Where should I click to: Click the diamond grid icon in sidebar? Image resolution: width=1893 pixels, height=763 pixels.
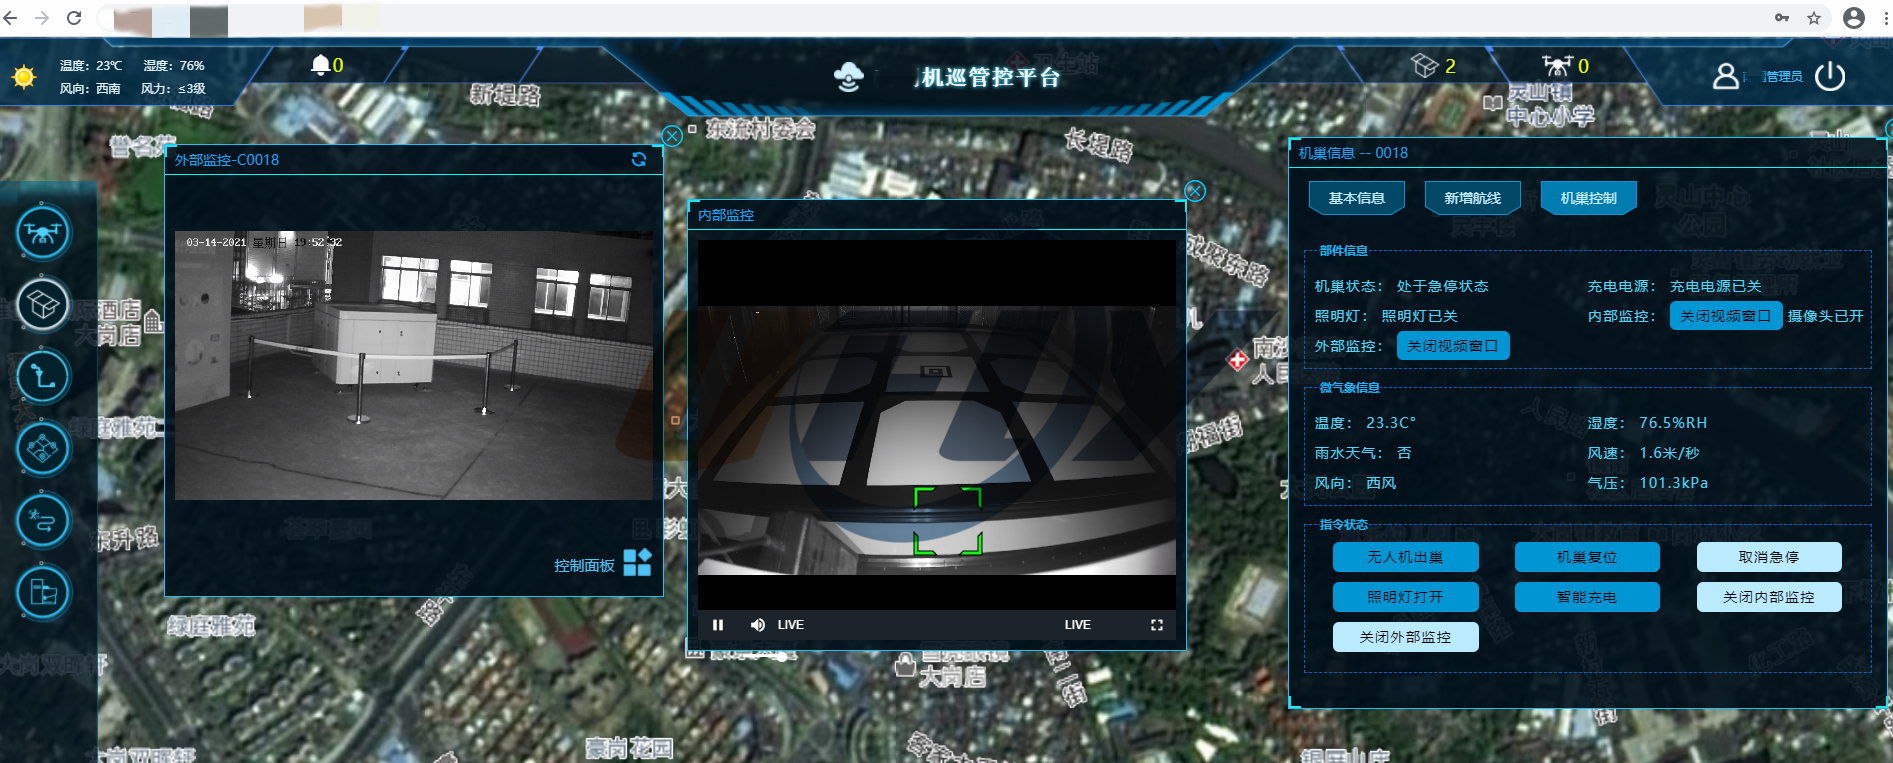43,448
